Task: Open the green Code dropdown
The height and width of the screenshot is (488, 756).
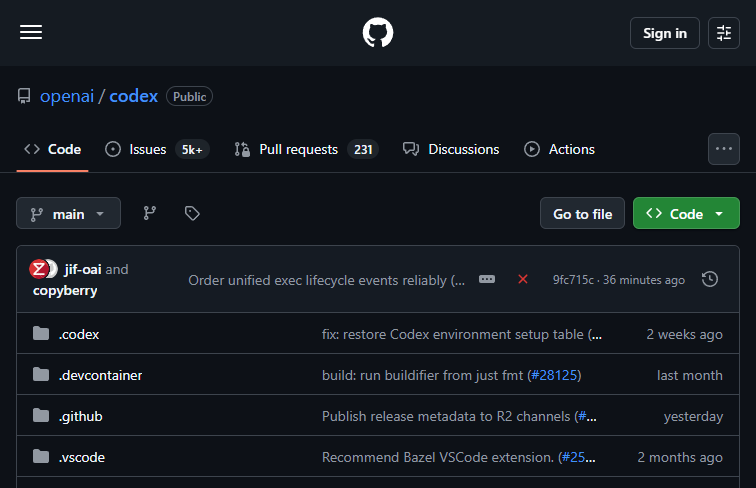Action: [x=686, y=213]
